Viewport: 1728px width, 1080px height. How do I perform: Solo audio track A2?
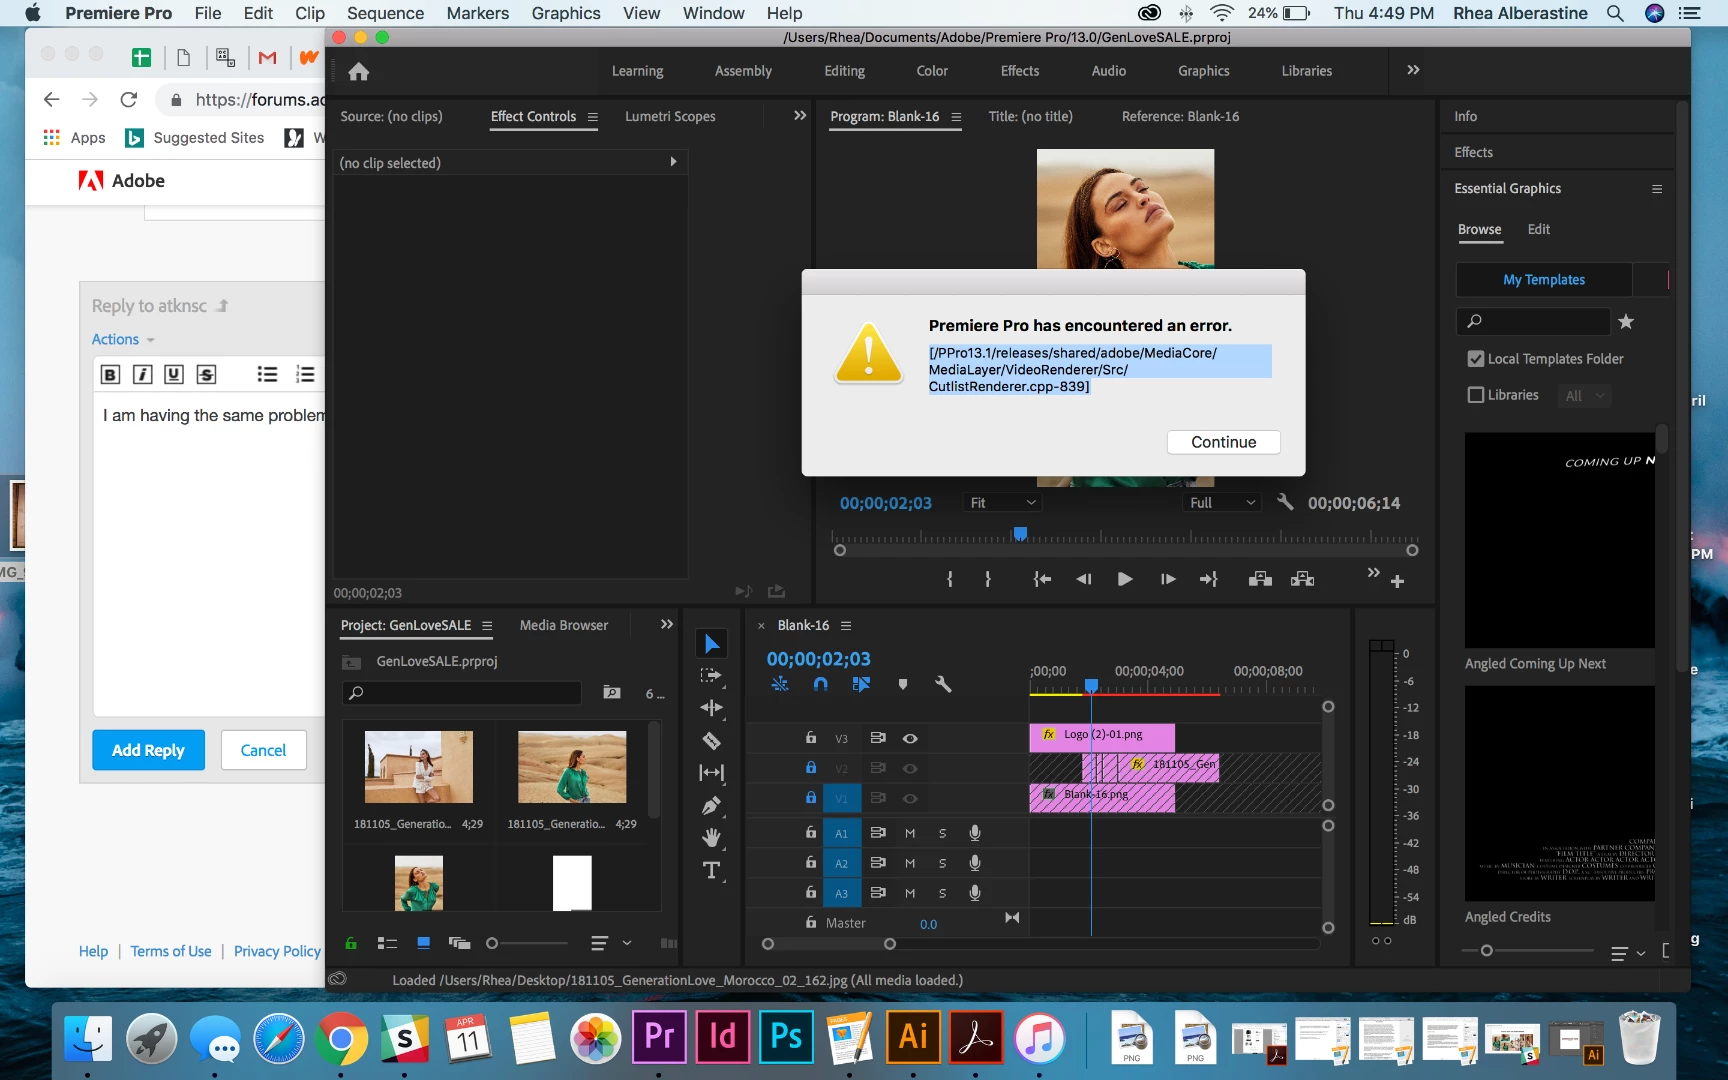pos(942,863)
